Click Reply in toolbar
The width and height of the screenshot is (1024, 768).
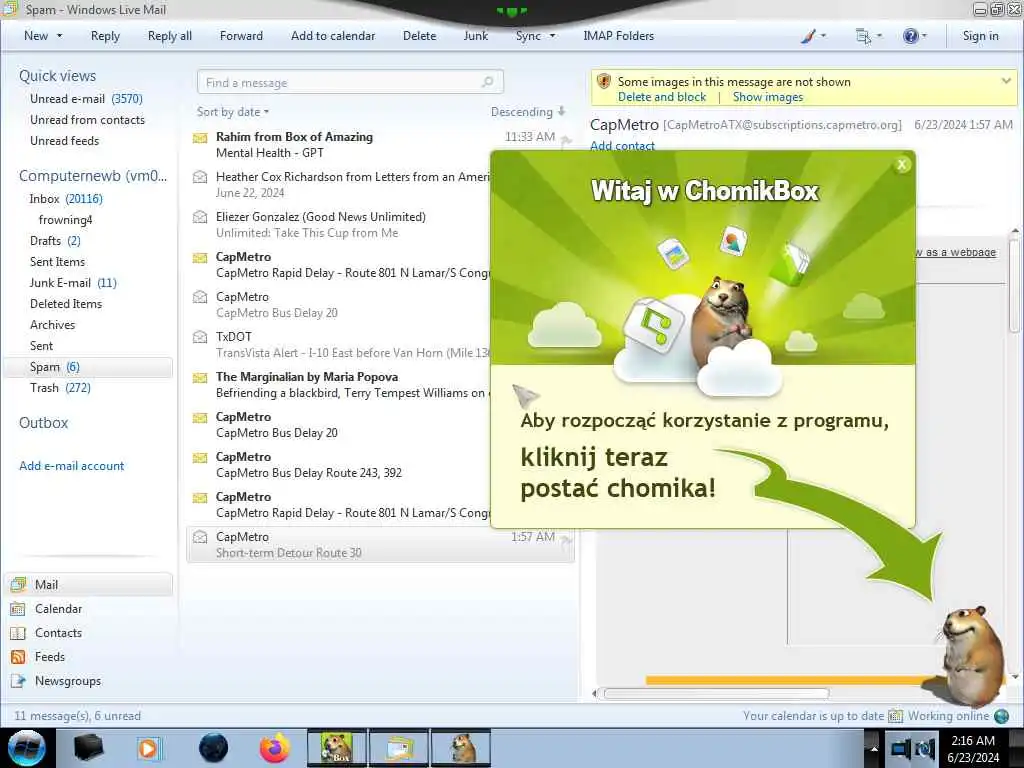[105, 36]
